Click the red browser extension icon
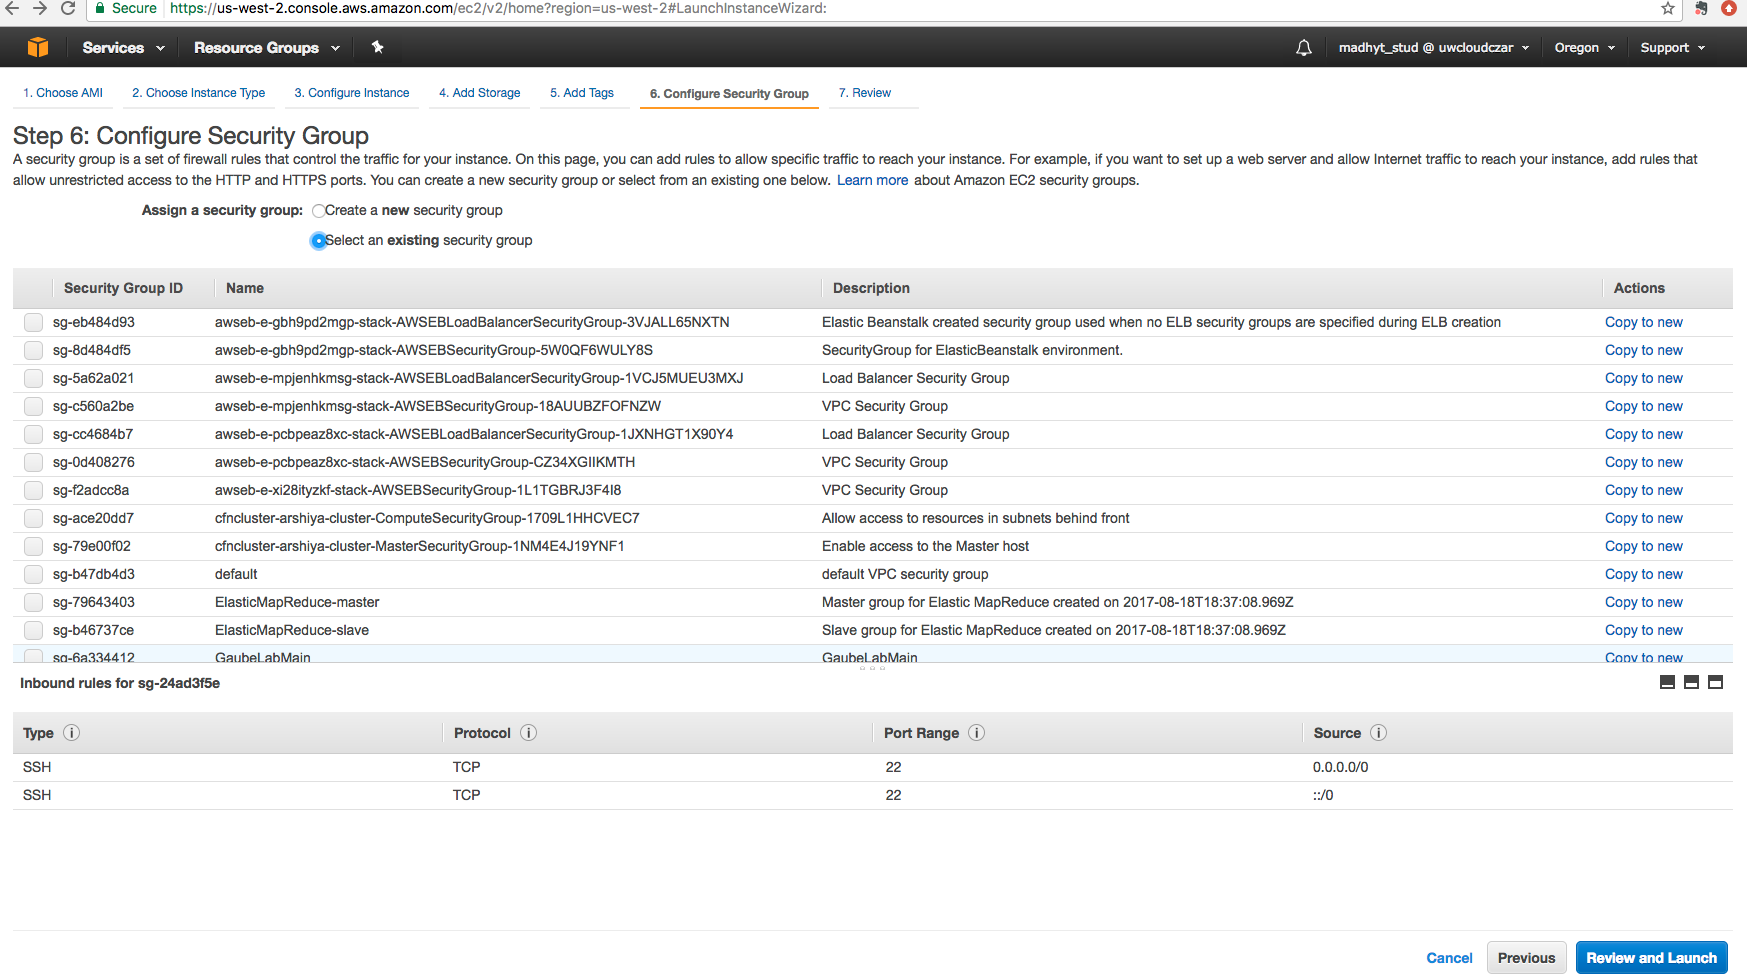Image resolution: width=1747 pixels, height=980 pixels. (x=1729, y=8)
